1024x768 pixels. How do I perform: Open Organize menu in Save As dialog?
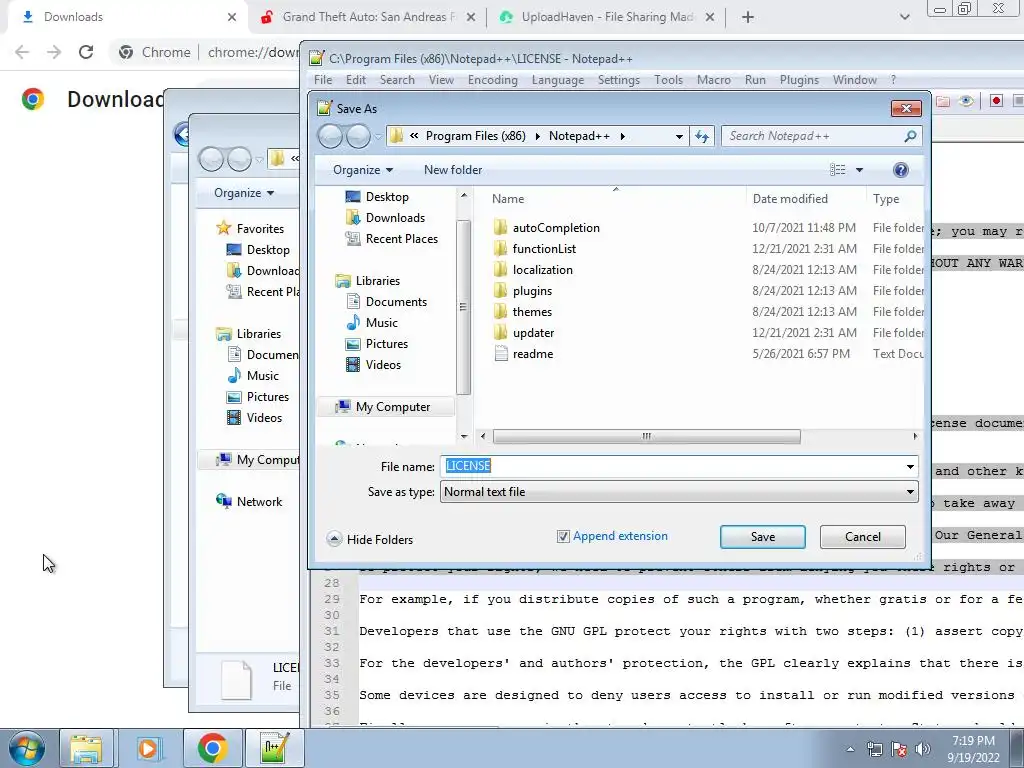click(x=362, y=170)
